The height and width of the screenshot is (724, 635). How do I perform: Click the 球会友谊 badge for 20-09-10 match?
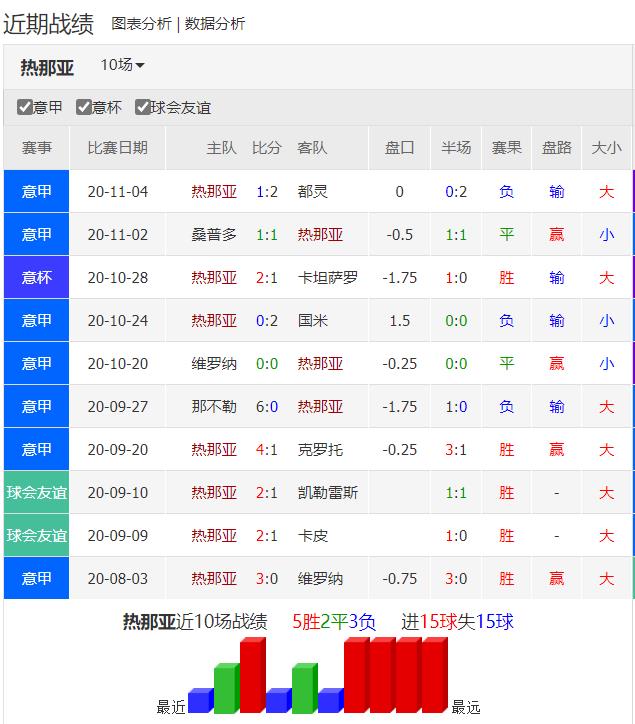click(x=37, y=493)
